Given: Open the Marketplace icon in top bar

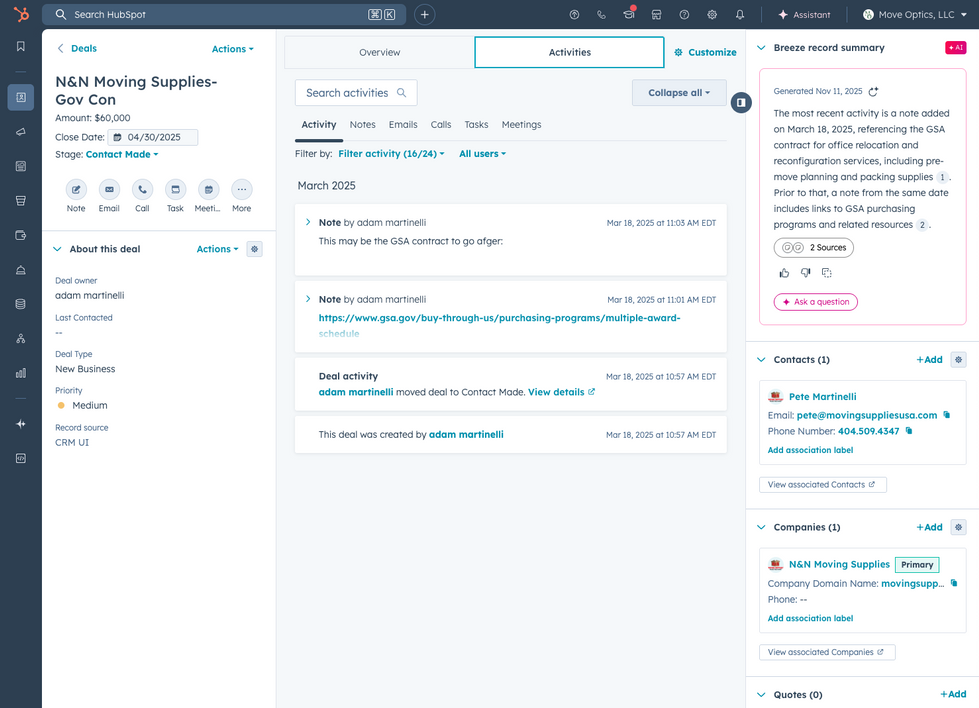Looking at the screenshot, I should tap(656, 14).
